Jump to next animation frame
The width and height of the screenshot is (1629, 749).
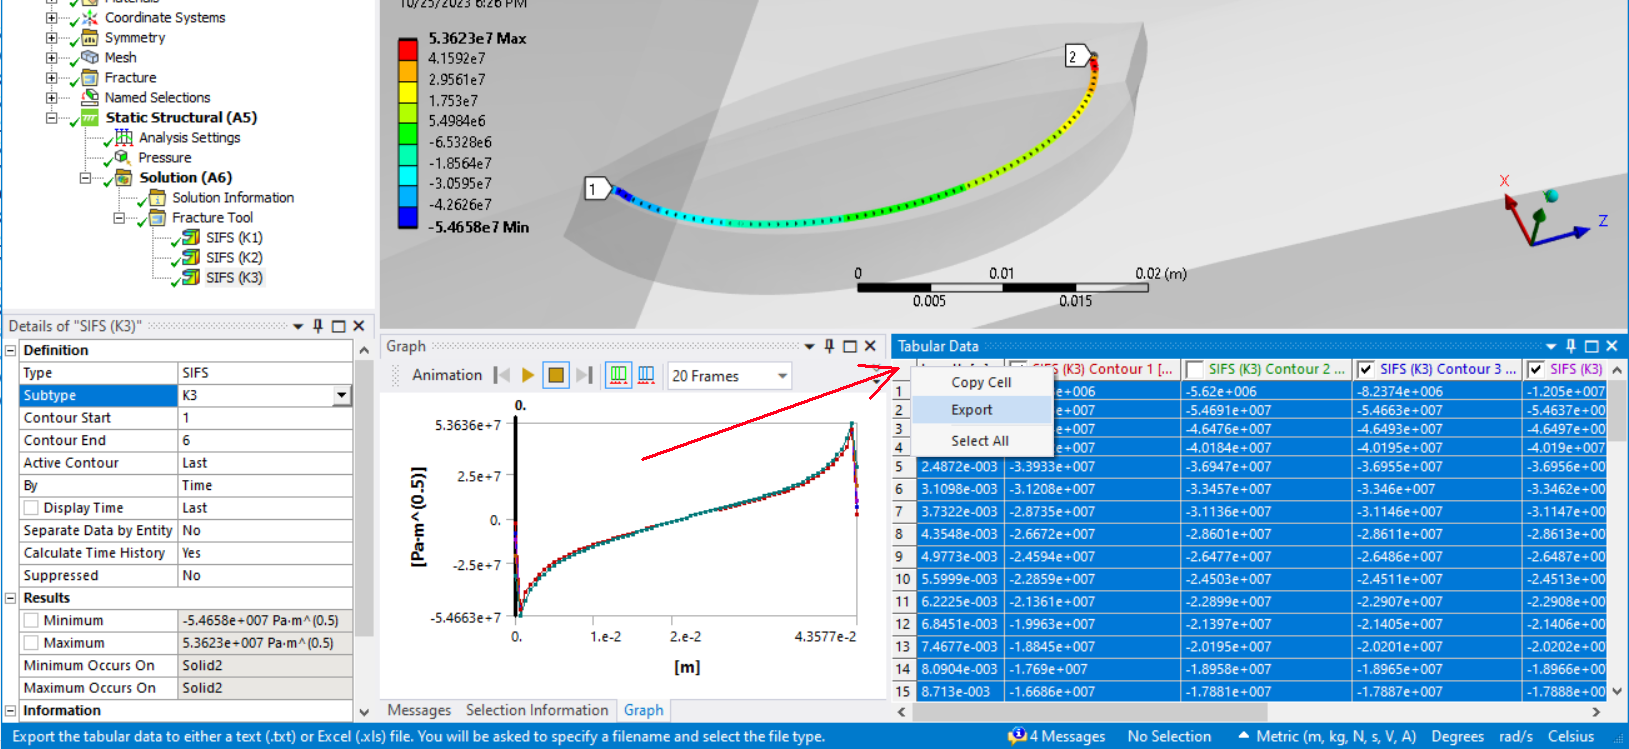click(x=584, y=375)
